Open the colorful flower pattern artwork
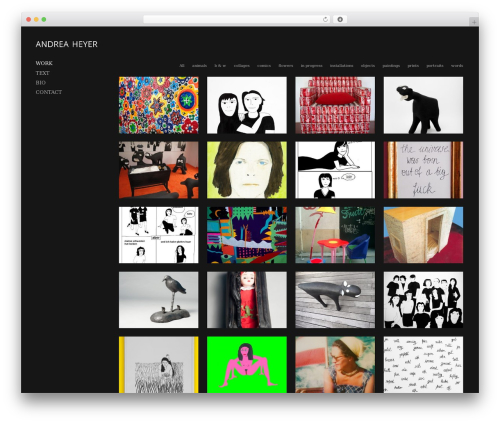Viewport: 500px width, 423px height. (x=159, y=105)
